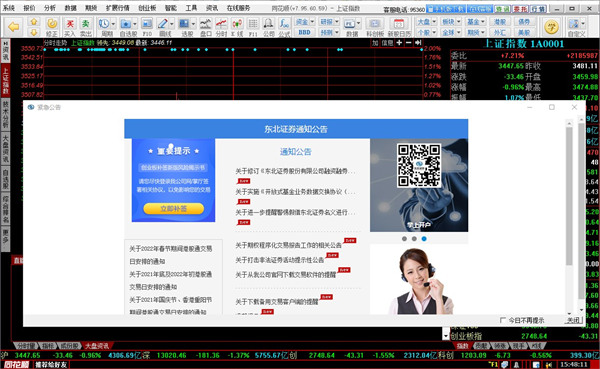The height and width of the screenshot is (369, 600).
Task: Switch to K线 candlestick icon
Action: pos(237,24)
